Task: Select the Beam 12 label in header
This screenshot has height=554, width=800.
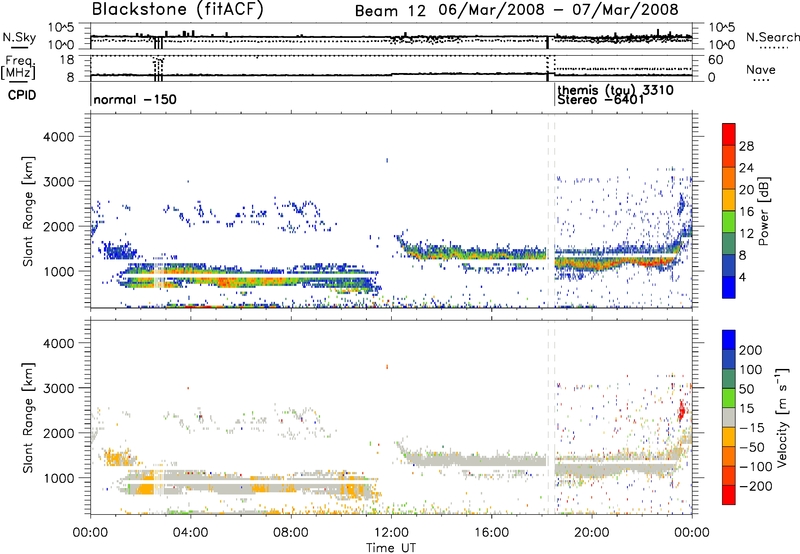Action: coord(390,11)
